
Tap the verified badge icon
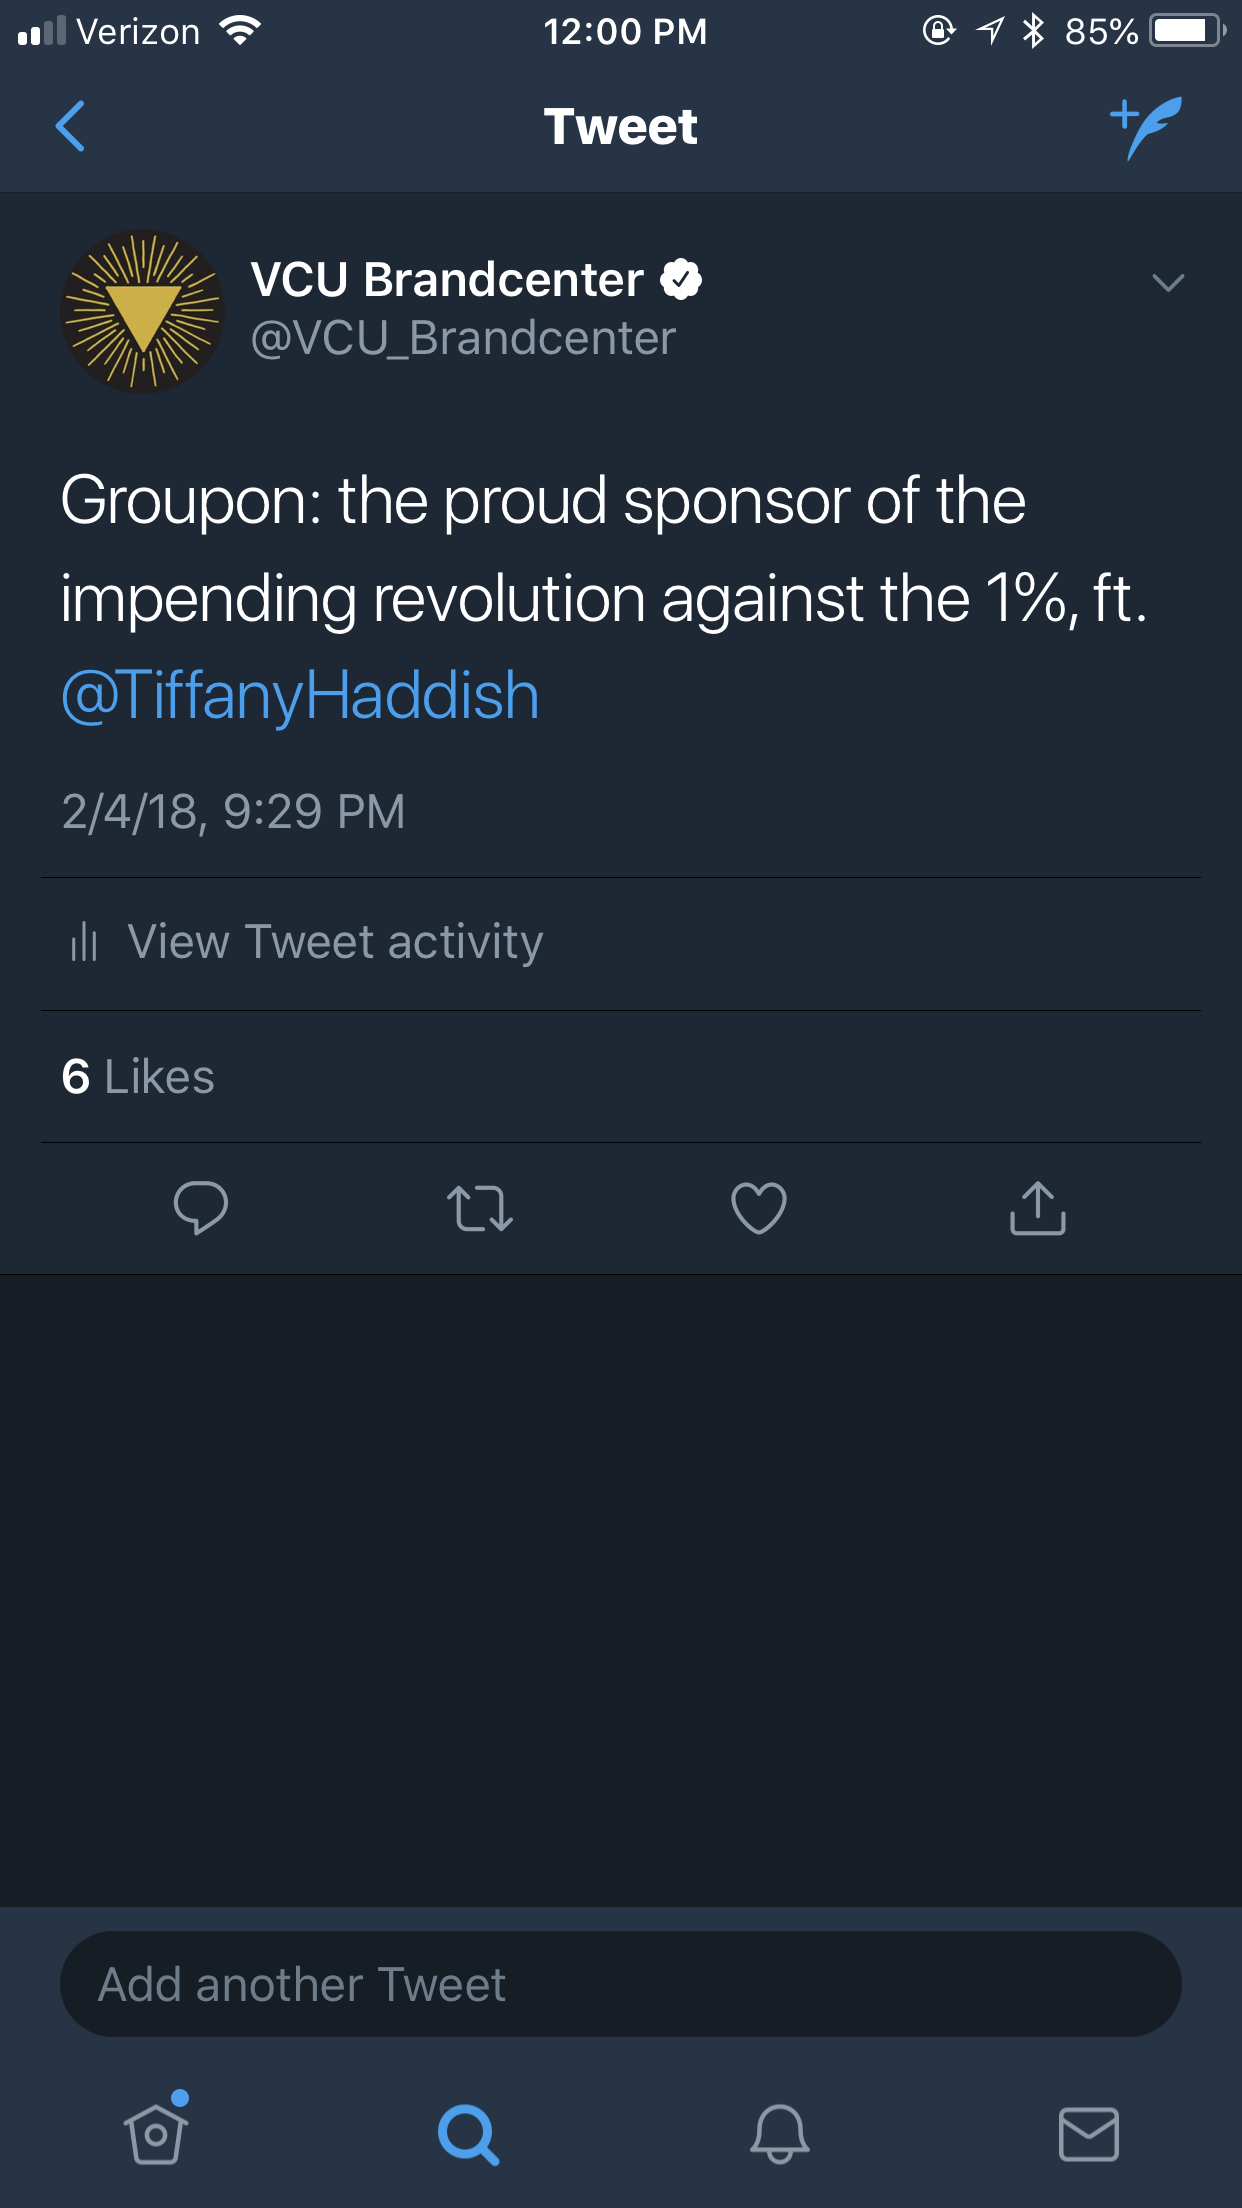681,279
